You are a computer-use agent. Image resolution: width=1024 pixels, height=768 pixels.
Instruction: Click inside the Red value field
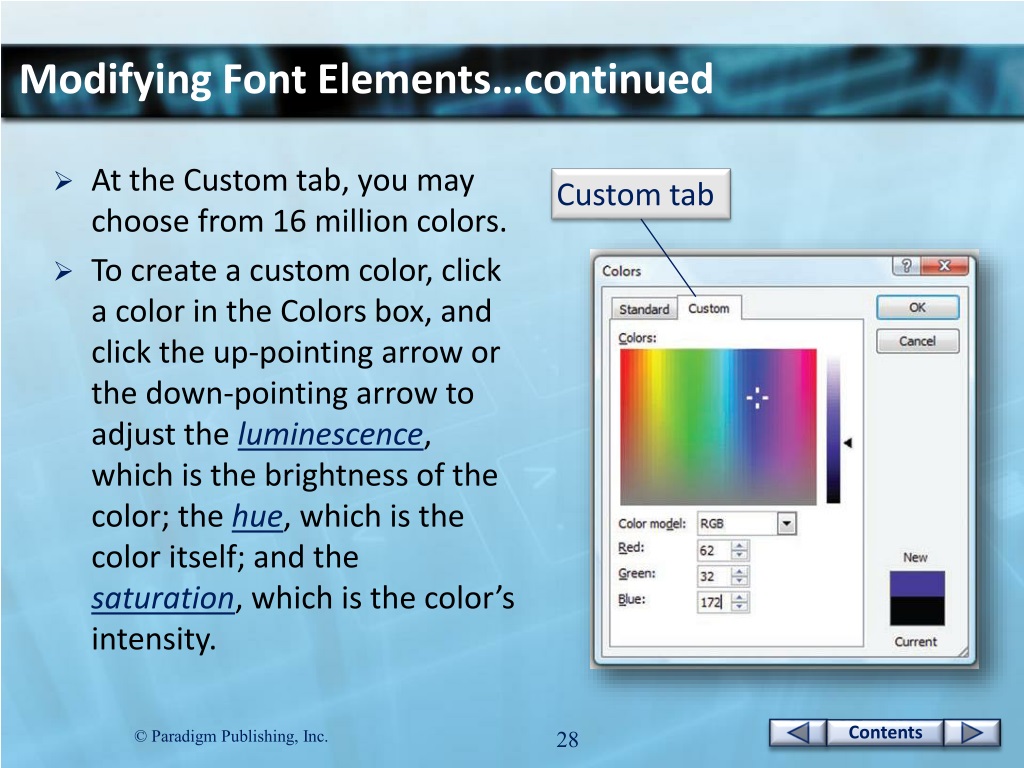[713, 550]
